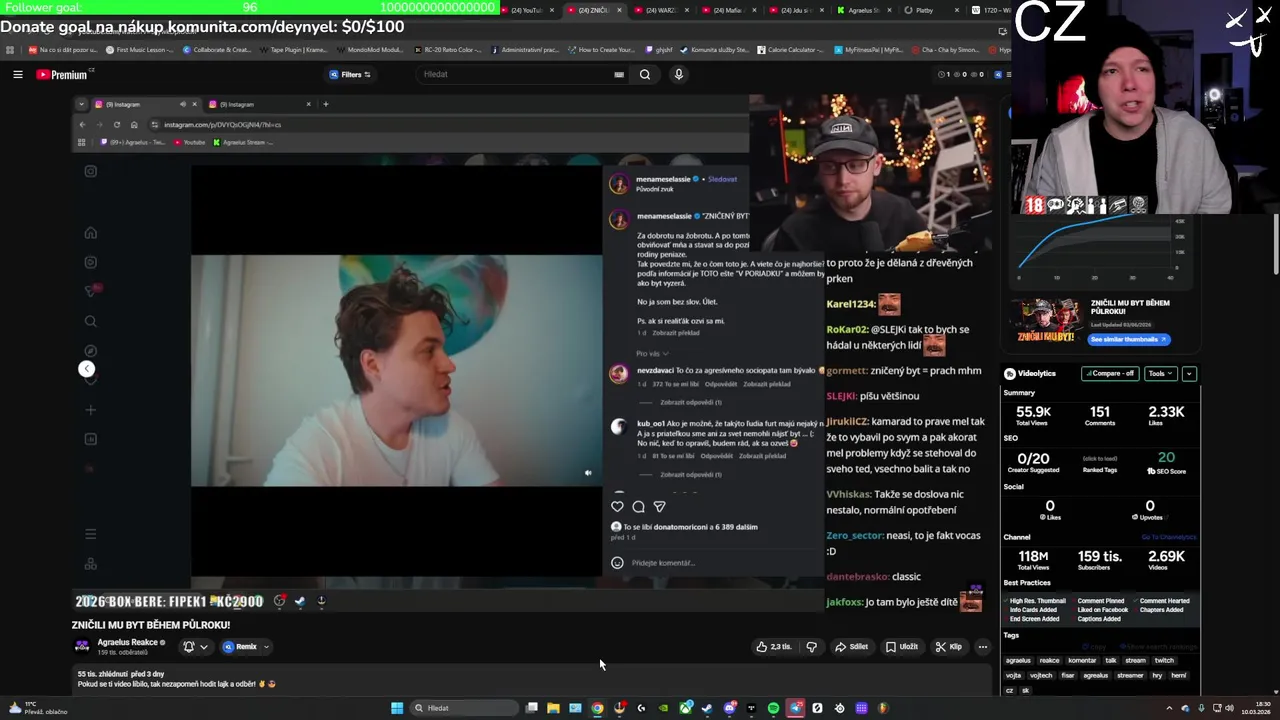This screenshot has height=720, width=1280.
Task: Select the streamer tag chip
Action: (x=1130, y=675)
